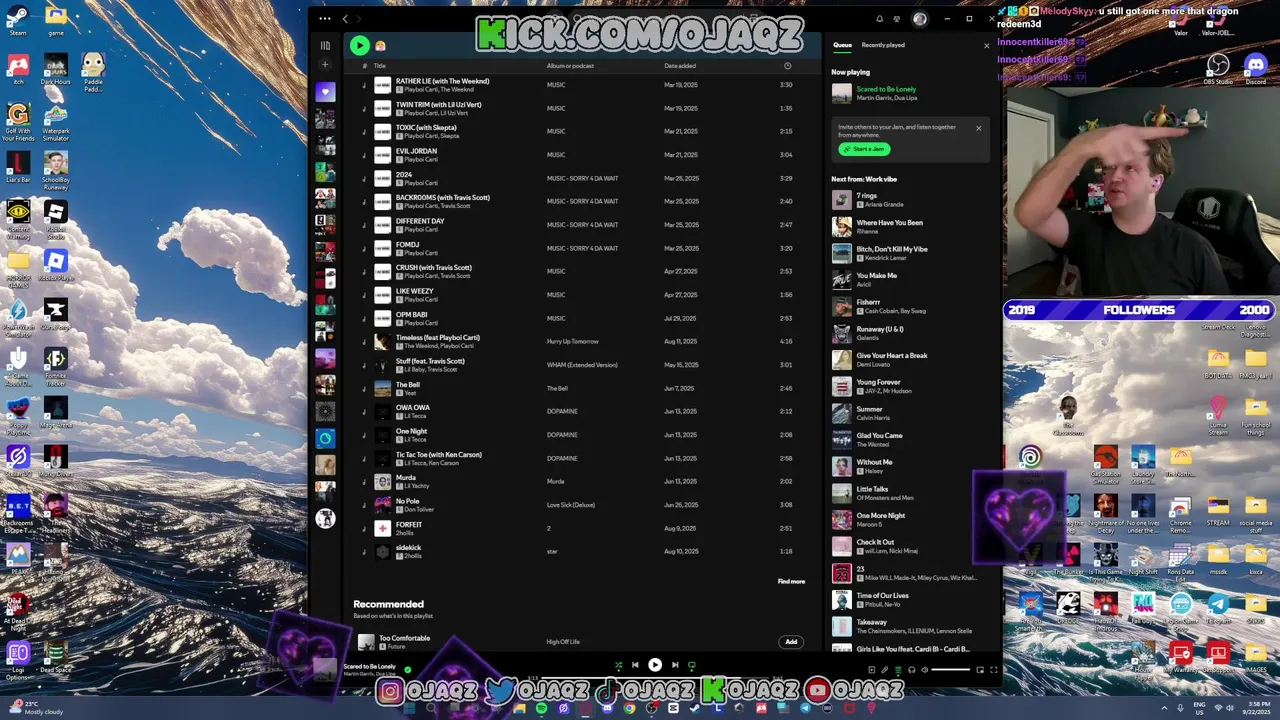Viewport: 1280px width, 720px height.
Task: Open the weather widget in the taskbar
Action: pos(35,708)
